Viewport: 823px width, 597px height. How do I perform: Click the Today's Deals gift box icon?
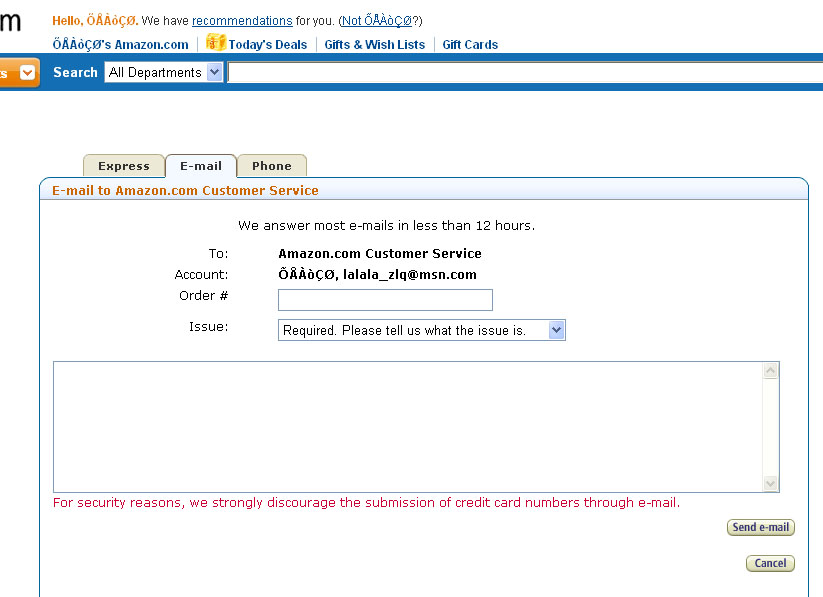coord(215,43)
